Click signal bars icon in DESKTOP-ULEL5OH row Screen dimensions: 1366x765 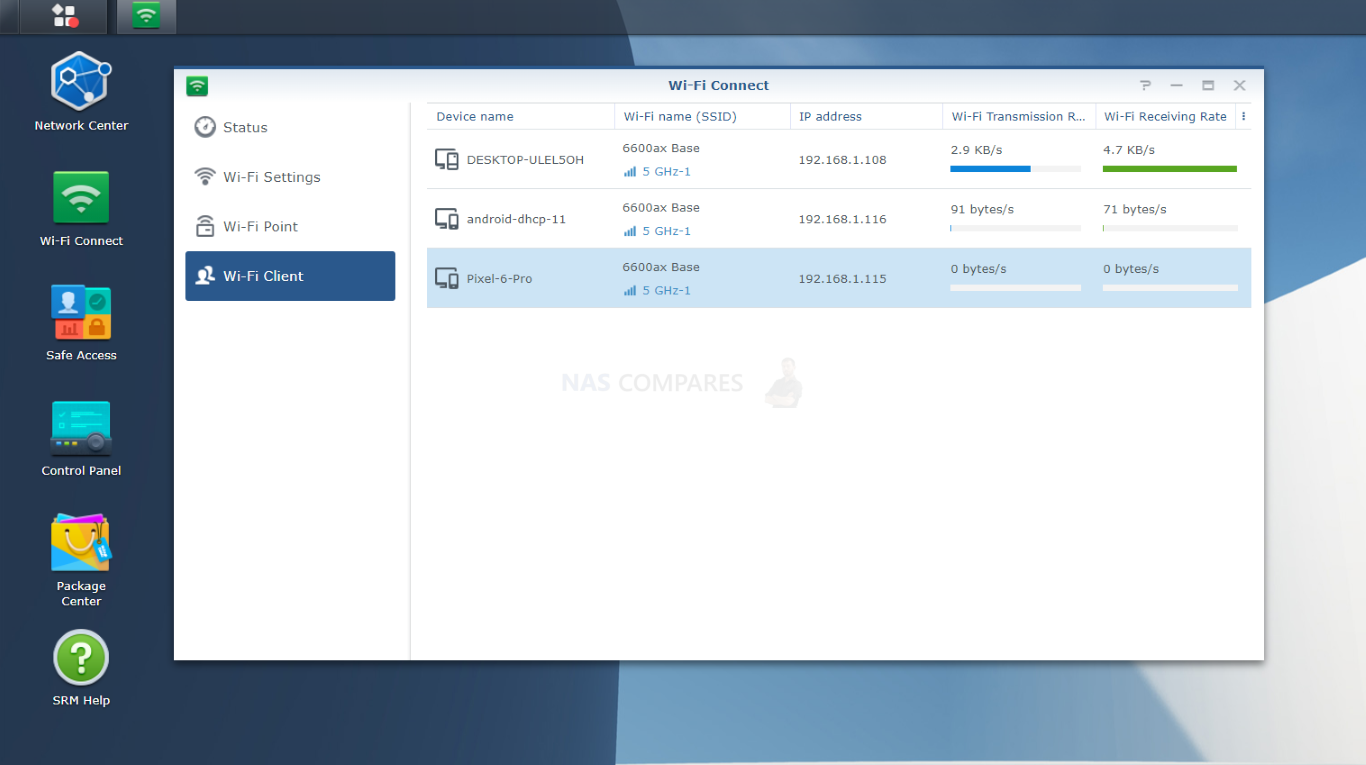click(x=630, y=172)
